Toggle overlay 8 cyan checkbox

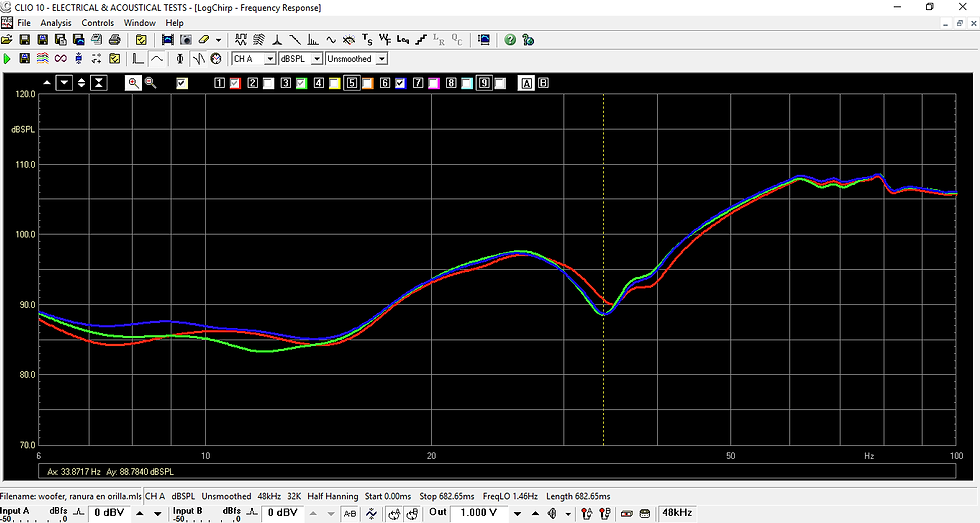coord(467,83)
